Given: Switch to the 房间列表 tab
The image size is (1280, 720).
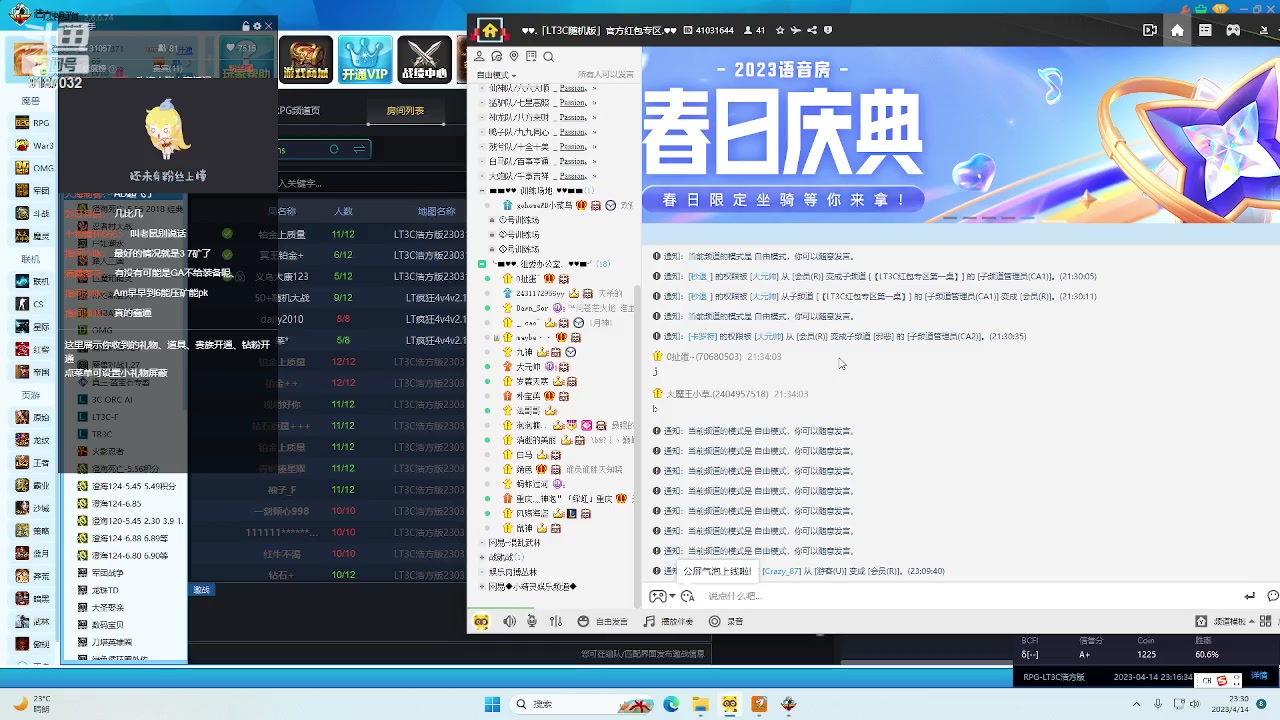Looking at the screenshot, I should pyautogui.click(x=405, y=111).
